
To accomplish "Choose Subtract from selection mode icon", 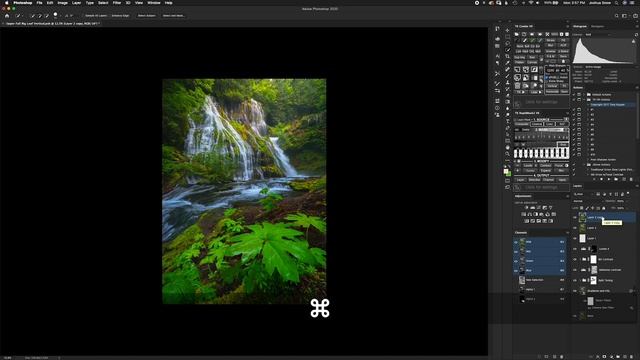I will pos(47,16).
